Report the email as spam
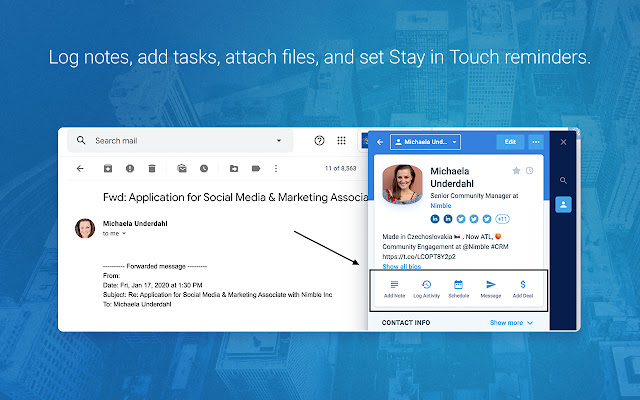The width and height of the screenshot is (640, 400). coord(130,168)
